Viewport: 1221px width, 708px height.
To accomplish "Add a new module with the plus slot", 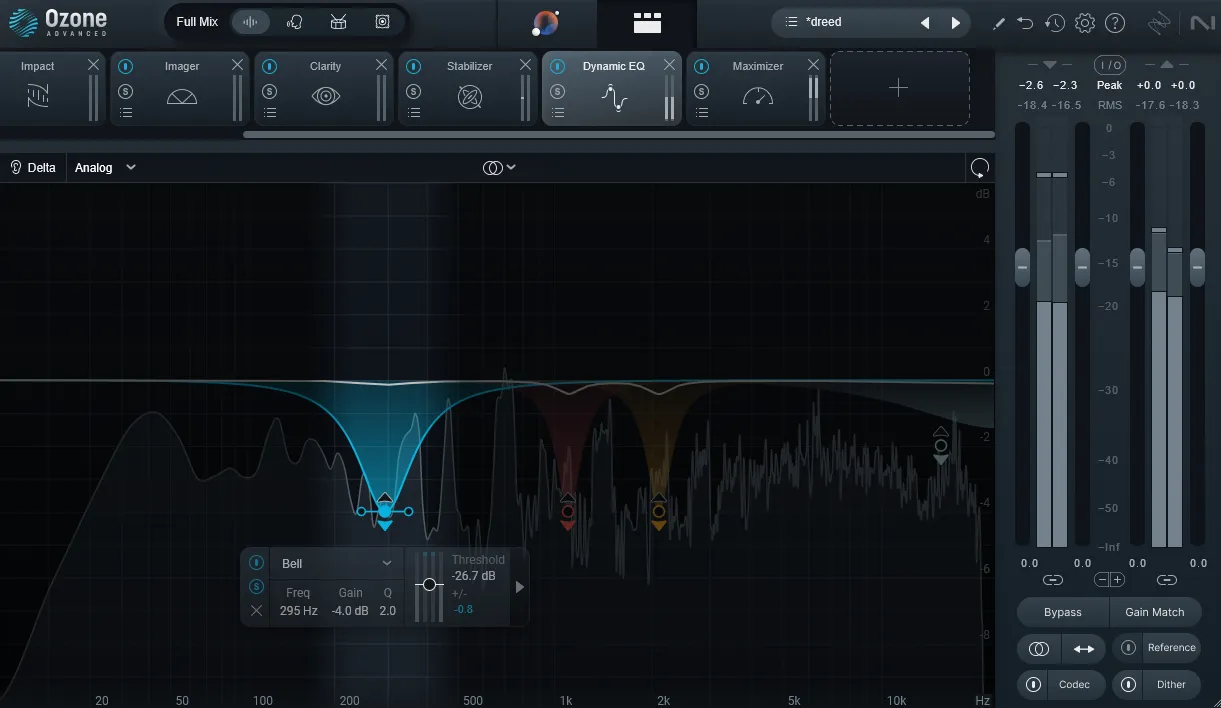I will pos(899,88).
